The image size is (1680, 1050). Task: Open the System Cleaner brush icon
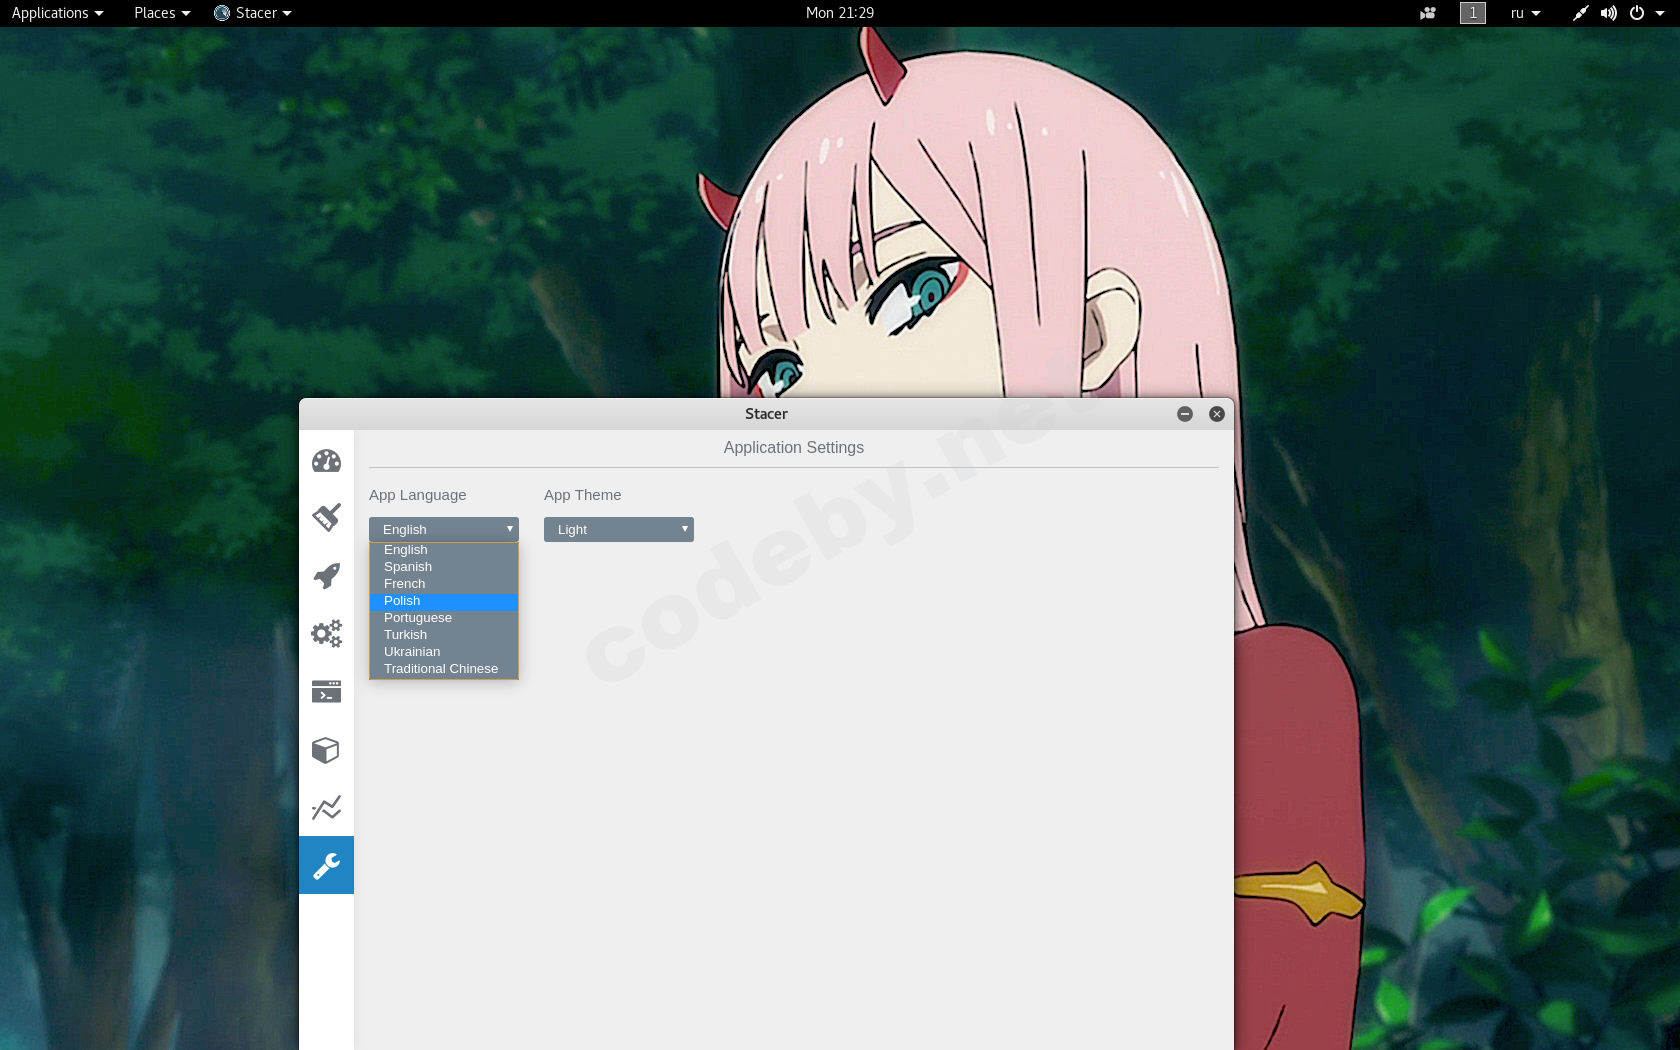(326, 517)
